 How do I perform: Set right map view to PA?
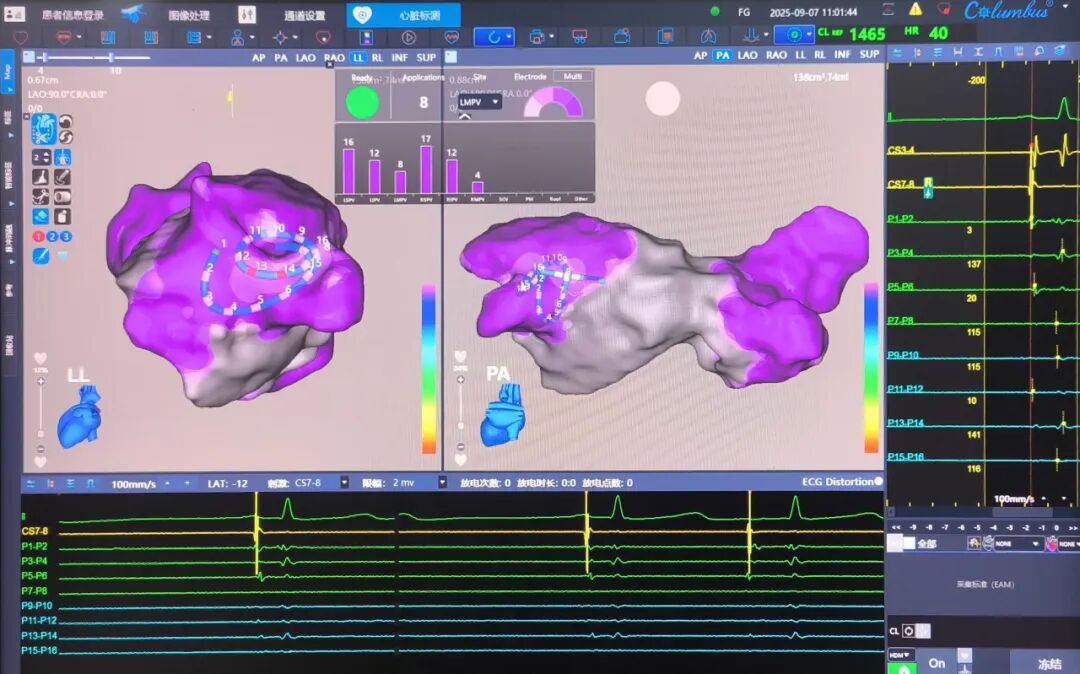coord(723,55)
